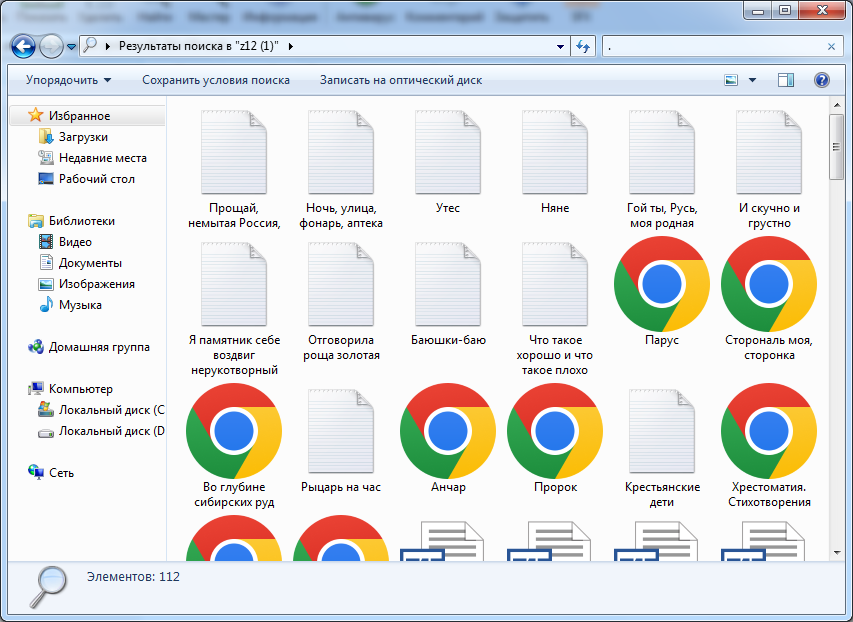Select the file Крестьянские дети
This screenshot has width=853, height=622.
click(662, 448)
